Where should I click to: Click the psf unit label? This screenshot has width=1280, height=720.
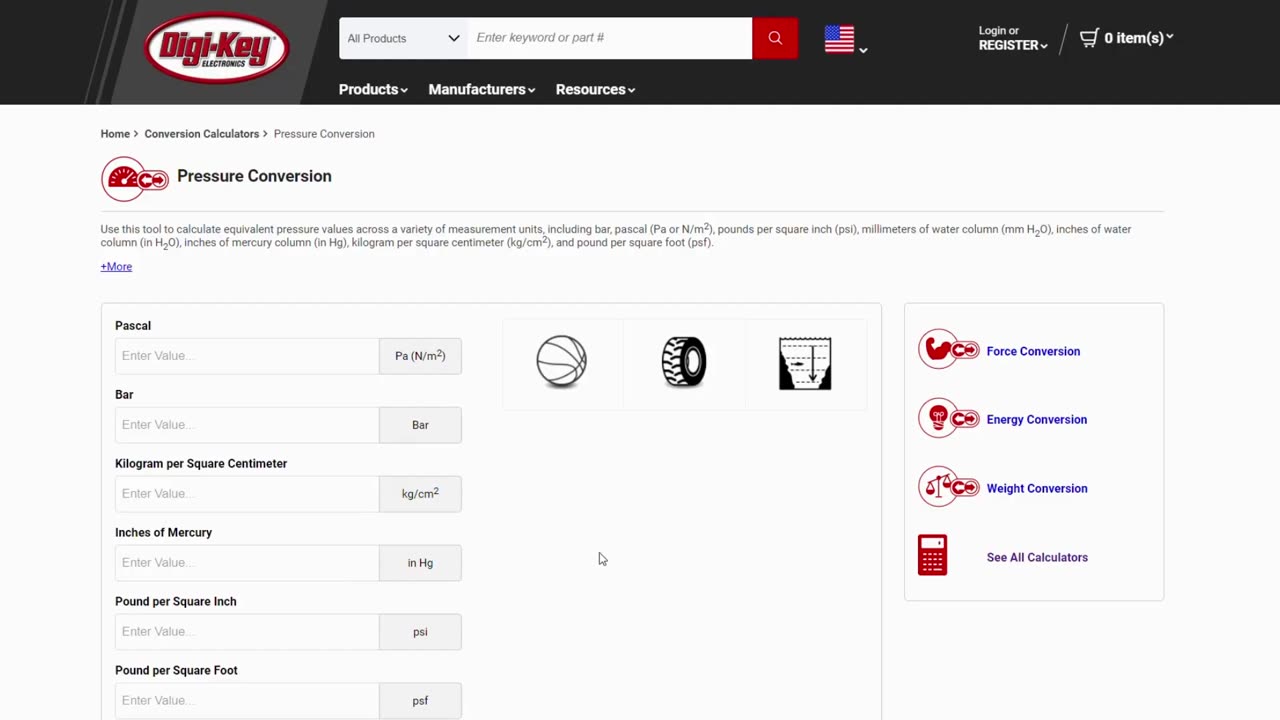coord(420,701)
